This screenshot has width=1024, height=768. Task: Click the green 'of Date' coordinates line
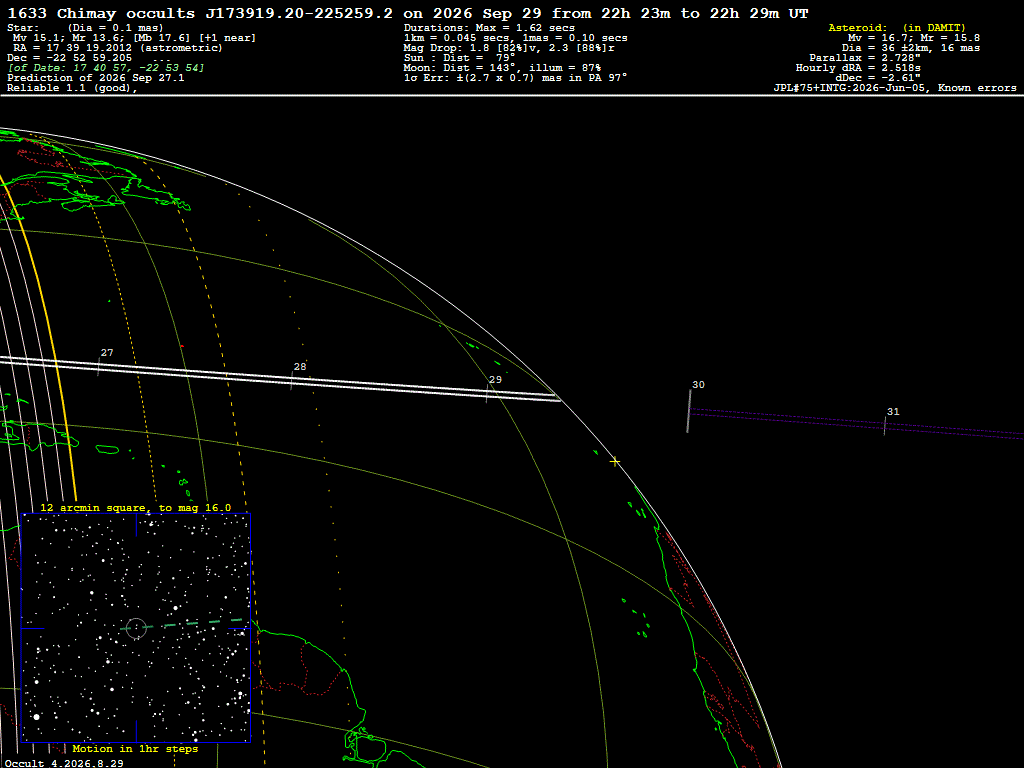click(x=106, y=67)
